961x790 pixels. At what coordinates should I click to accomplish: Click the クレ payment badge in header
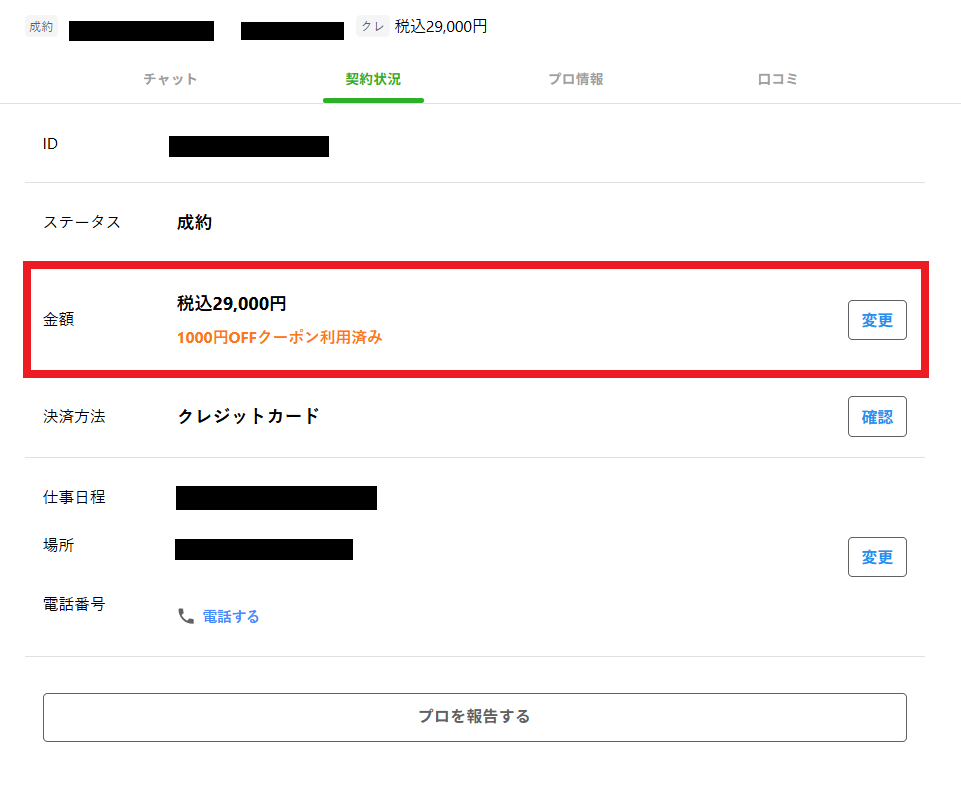(x=372, y=27)
